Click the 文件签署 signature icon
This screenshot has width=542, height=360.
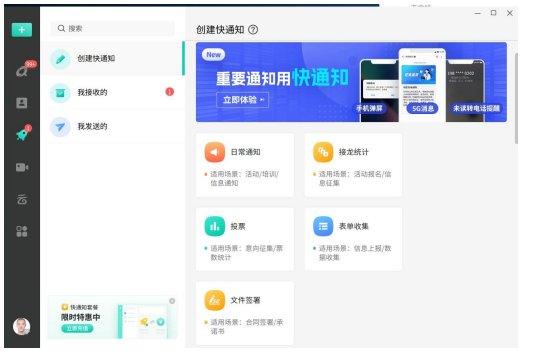(215, 300)
